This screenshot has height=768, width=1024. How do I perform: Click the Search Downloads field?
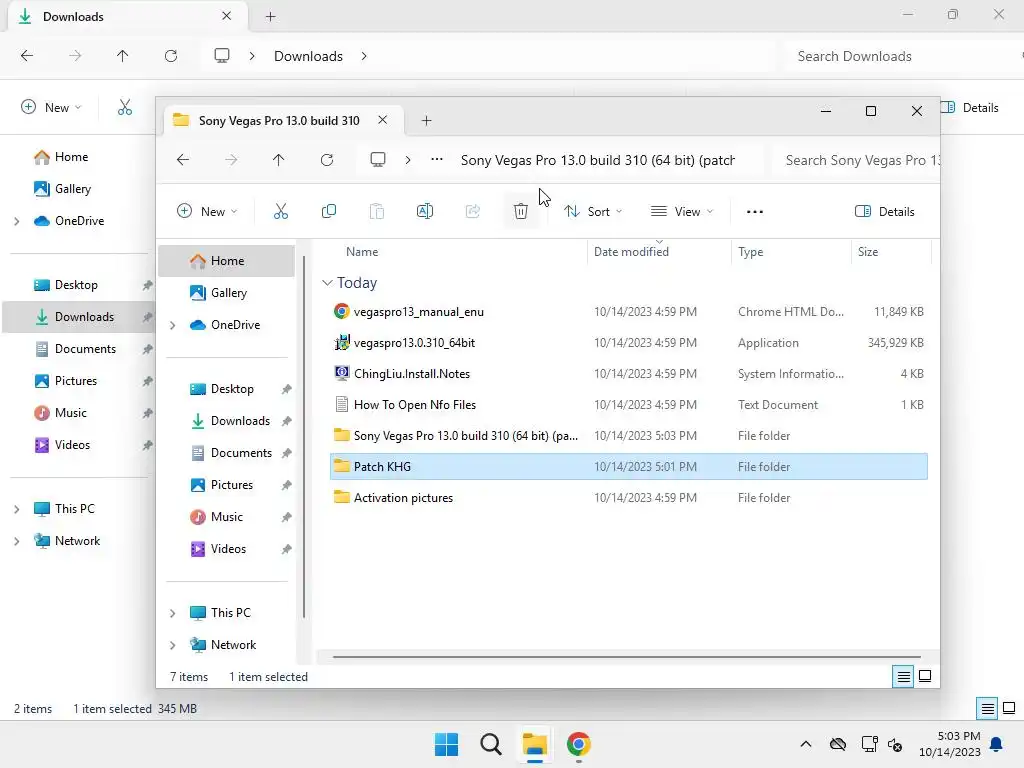tap(904, 56)
